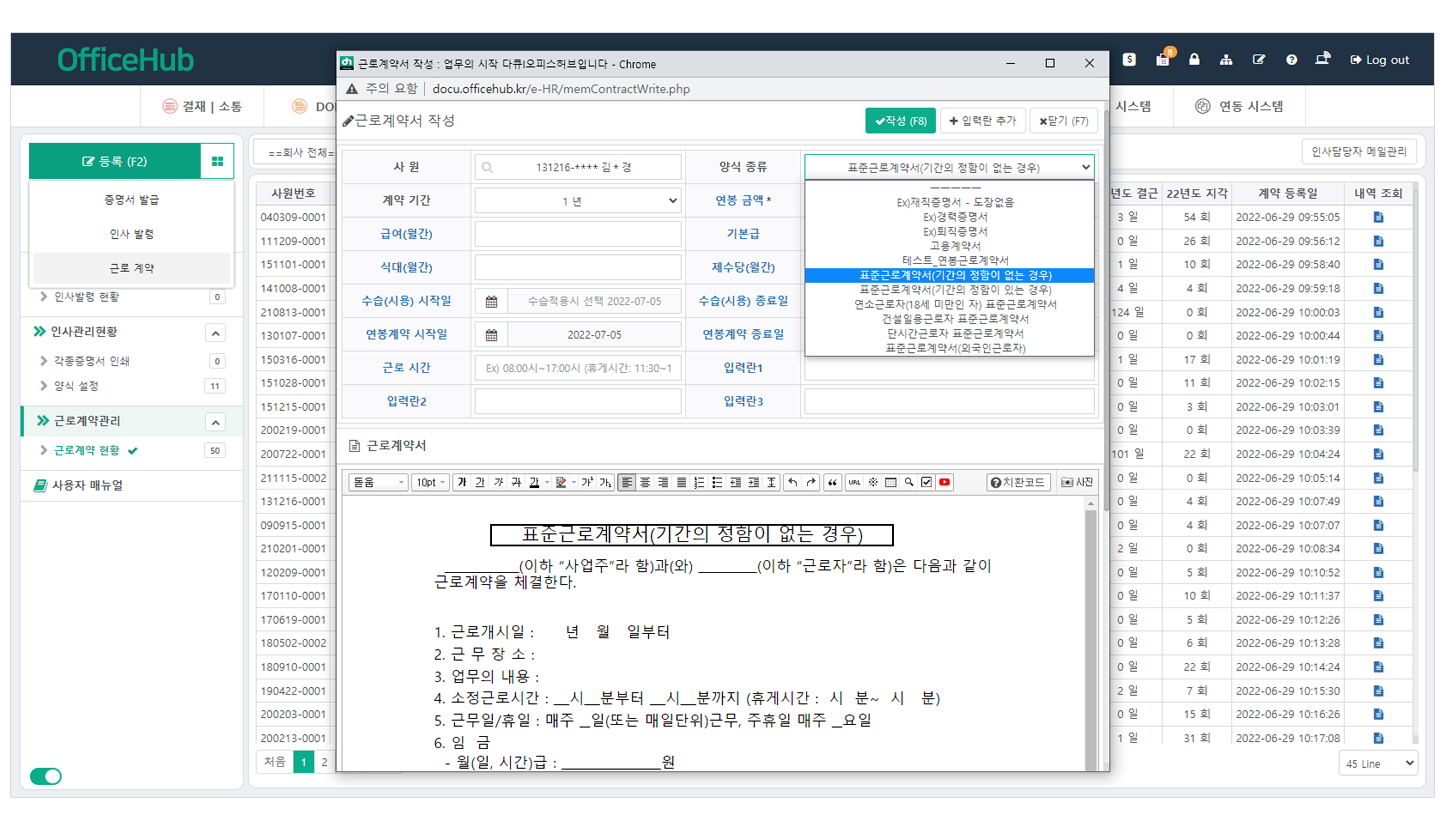Choose 증명서 발급 from the 등록 menu
The height and width of the screenshot is (823, 1456).
click(131, 200)
